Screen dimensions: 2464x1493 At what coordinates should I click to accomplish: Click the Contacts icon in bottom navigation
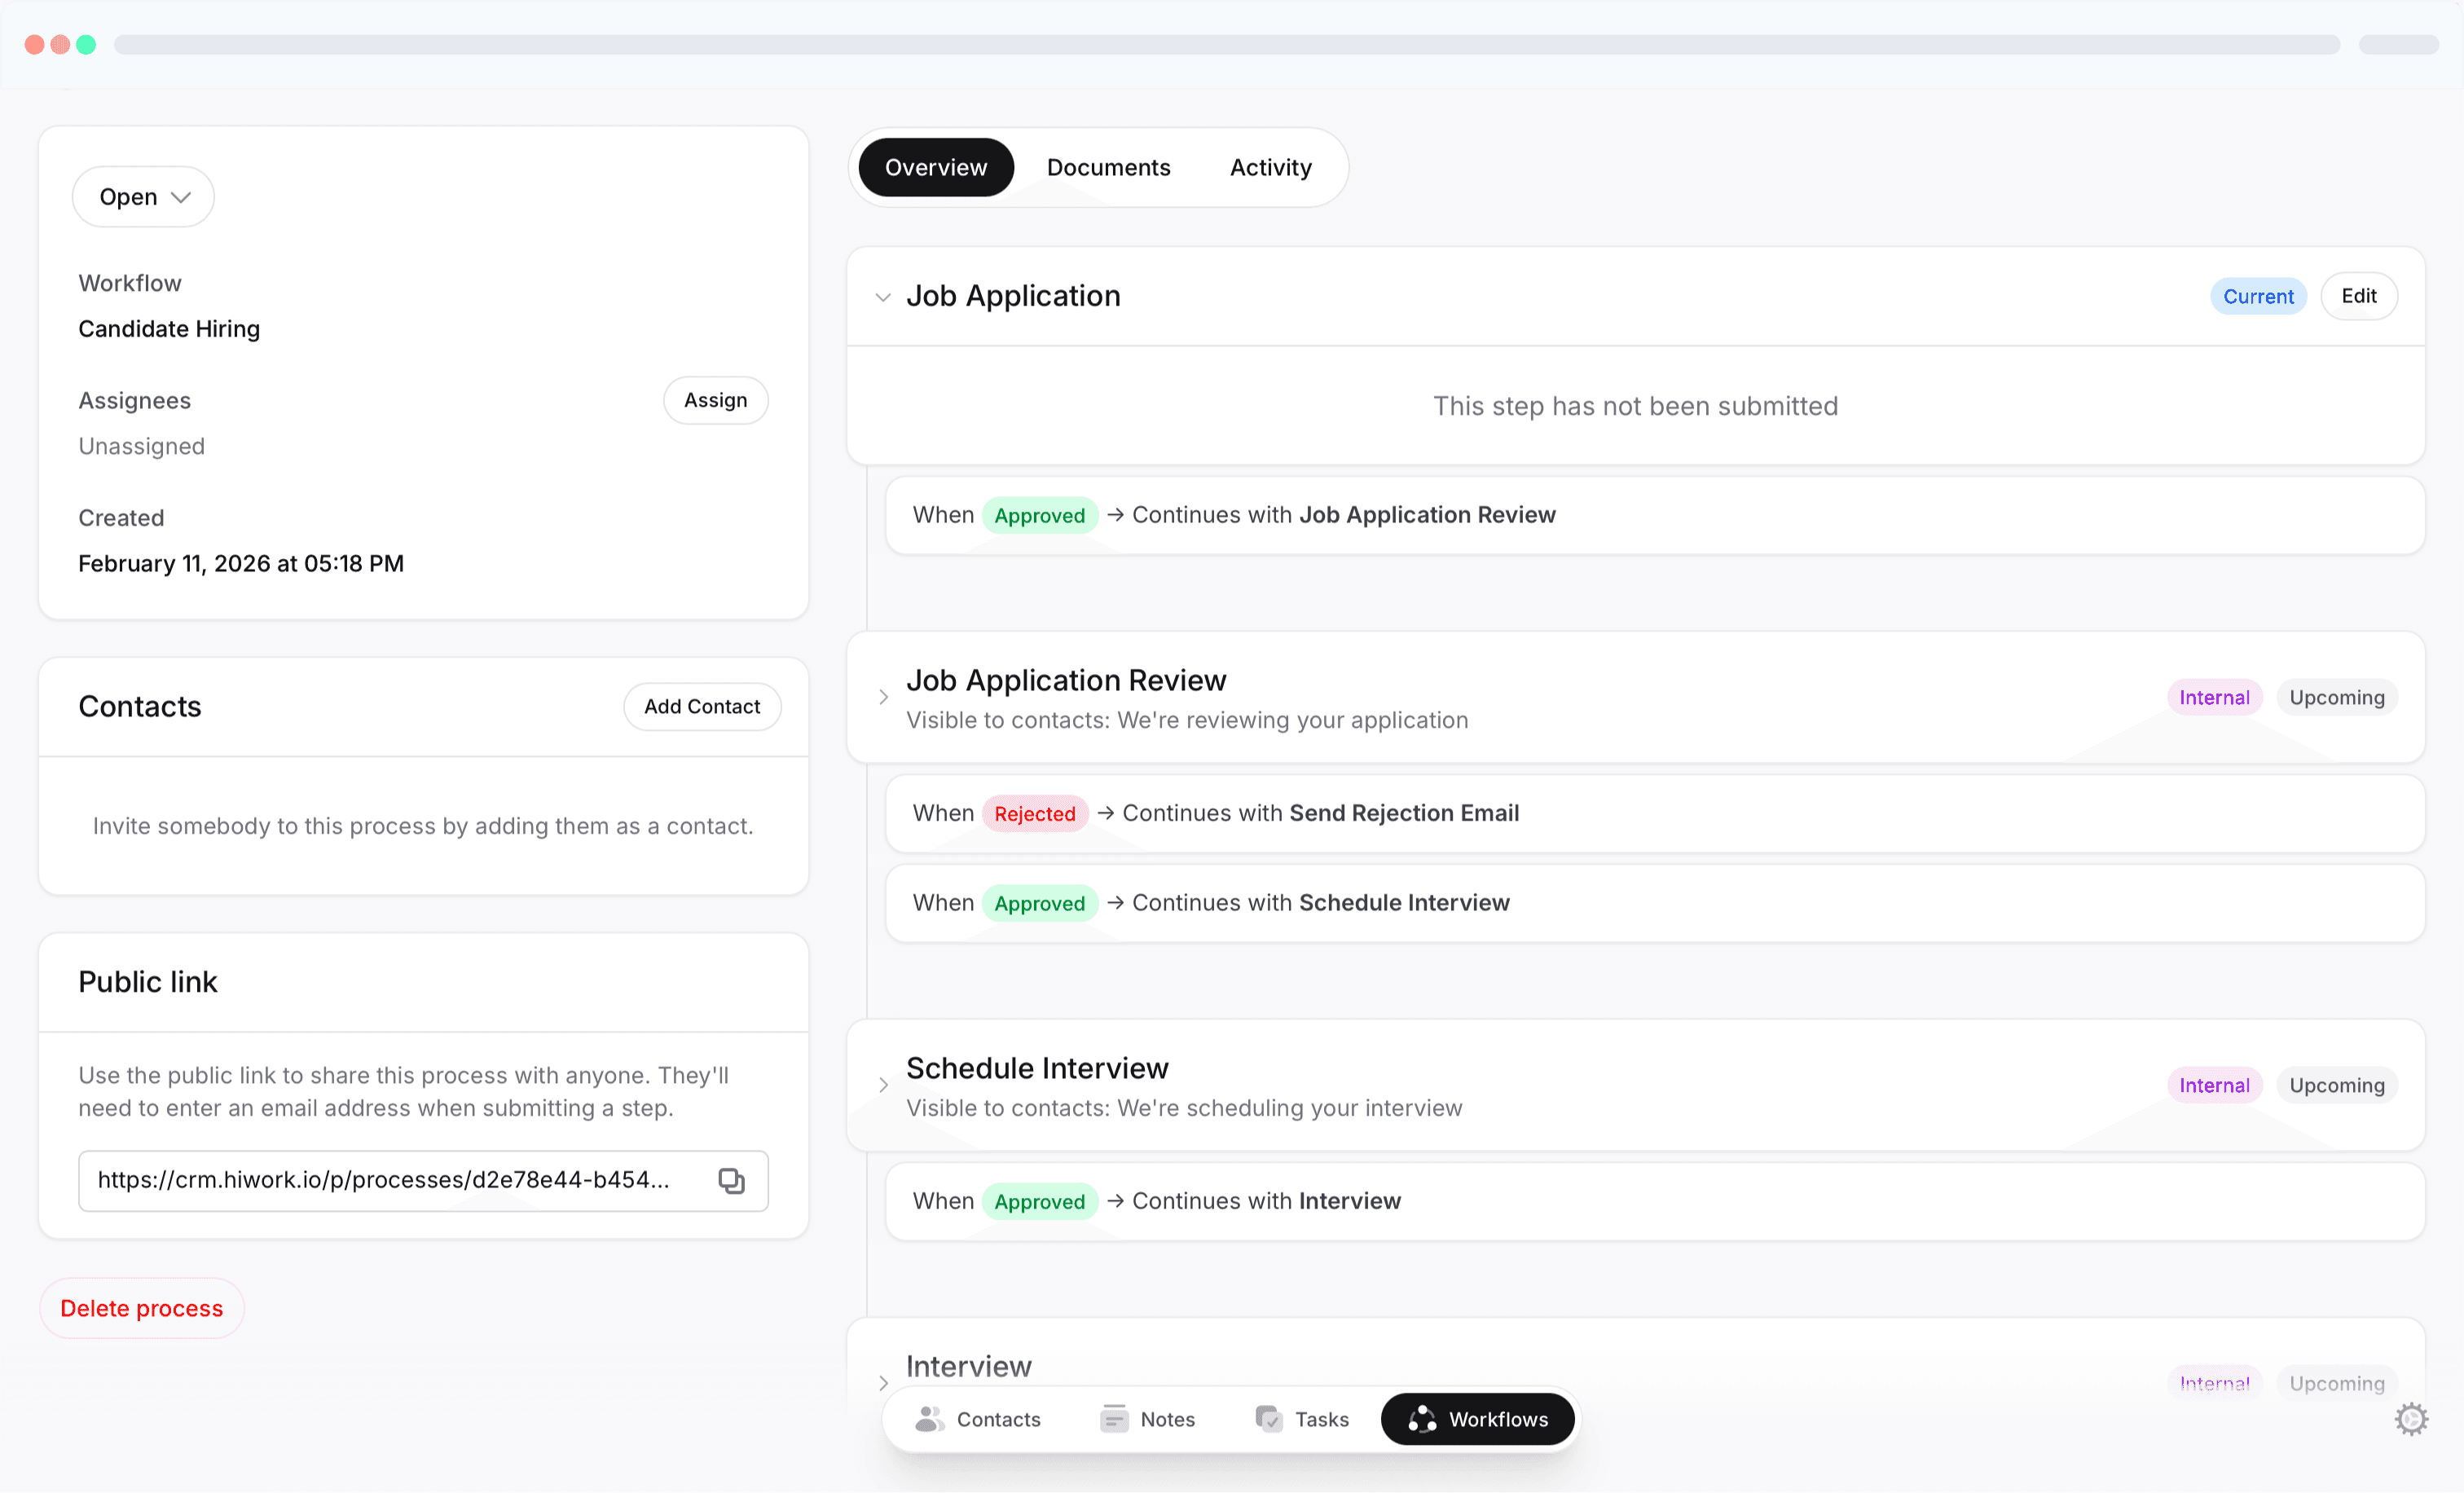coord(930,1419)
